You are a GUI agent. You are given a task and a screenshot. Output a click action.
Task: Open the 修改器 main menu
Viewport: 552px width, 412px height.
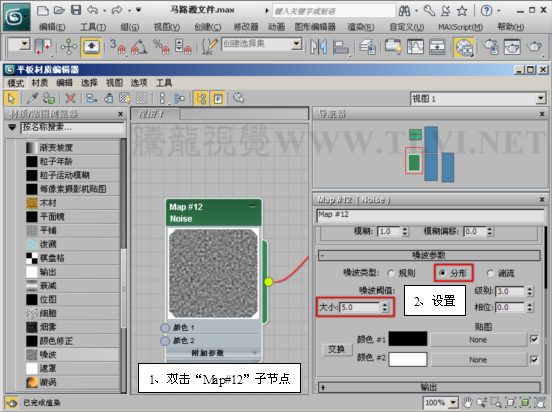(x=246, y=27)
